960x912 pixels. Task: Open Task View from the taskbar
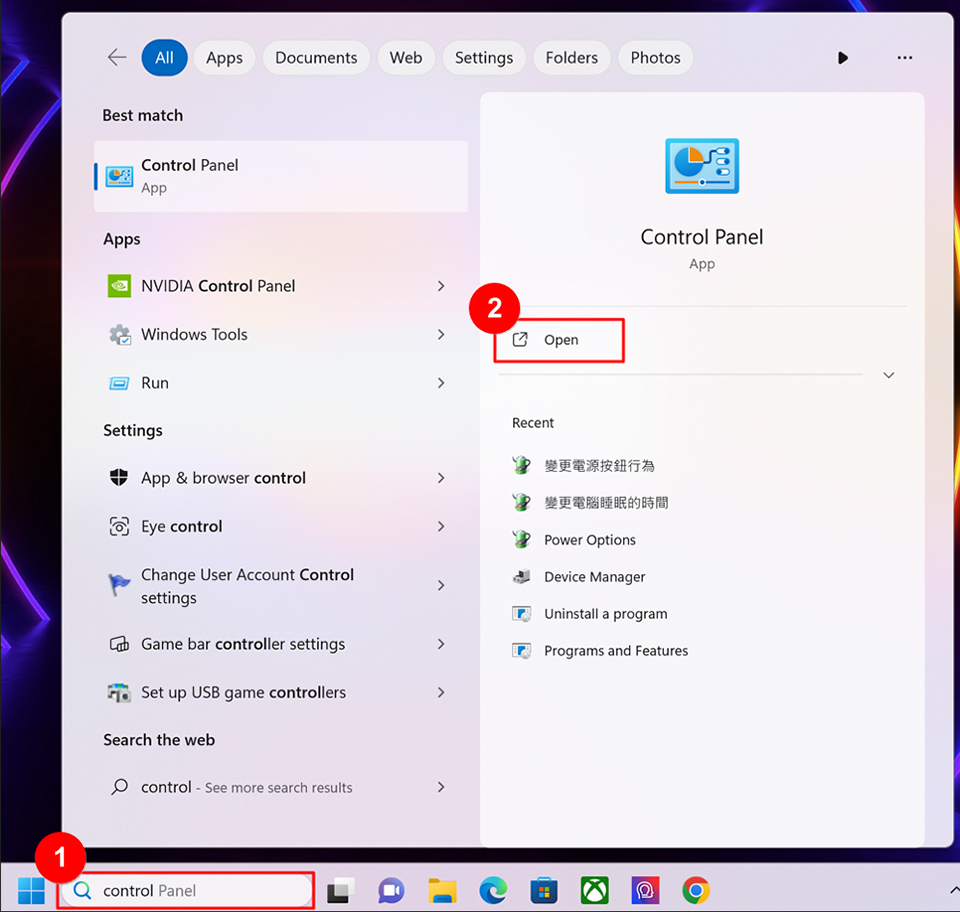(341, 891)
